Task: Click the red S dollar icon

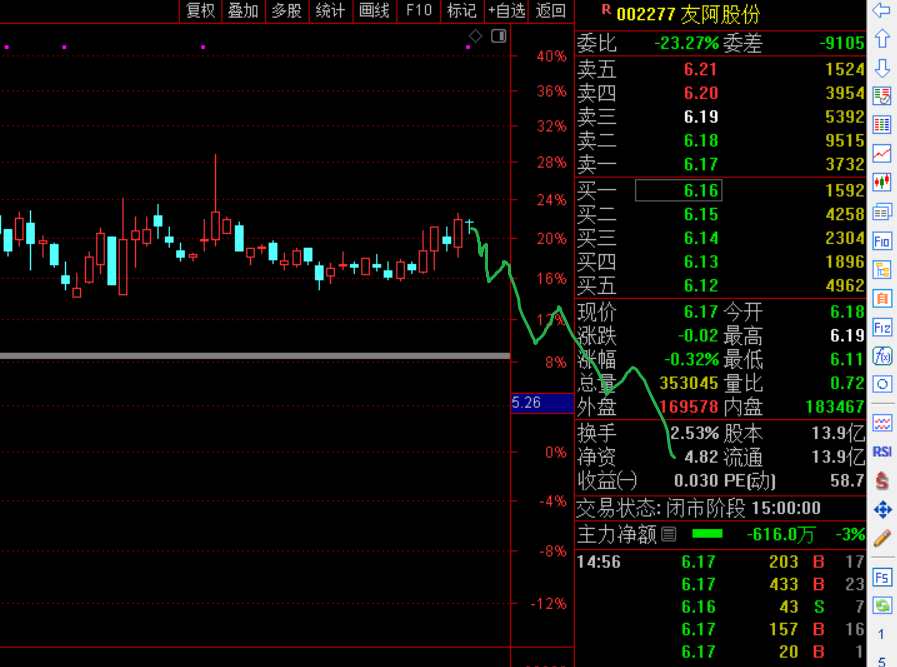Action: [x=882, y=481]
